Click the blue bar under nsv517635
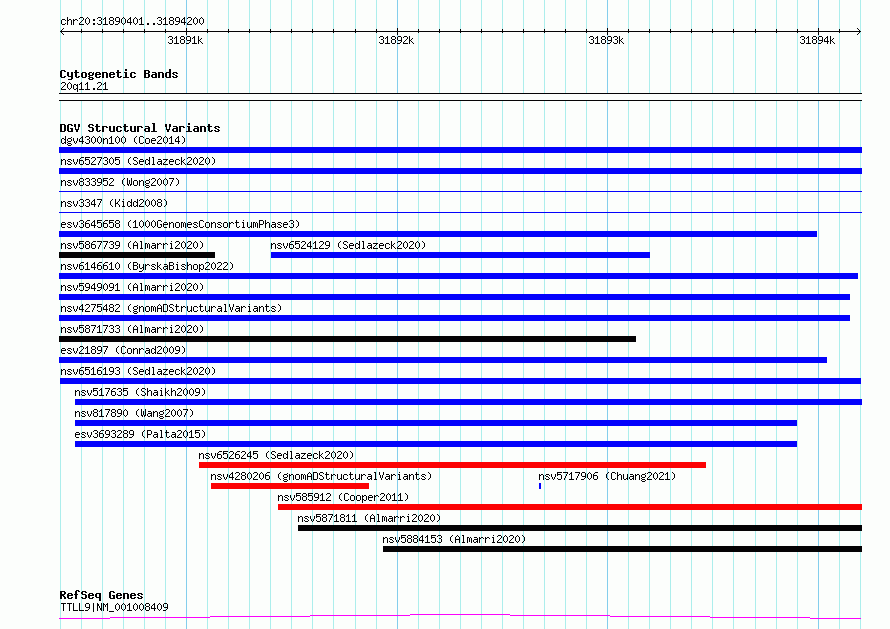The height and width of the screenshot is (629, 890). pos(468,402)
